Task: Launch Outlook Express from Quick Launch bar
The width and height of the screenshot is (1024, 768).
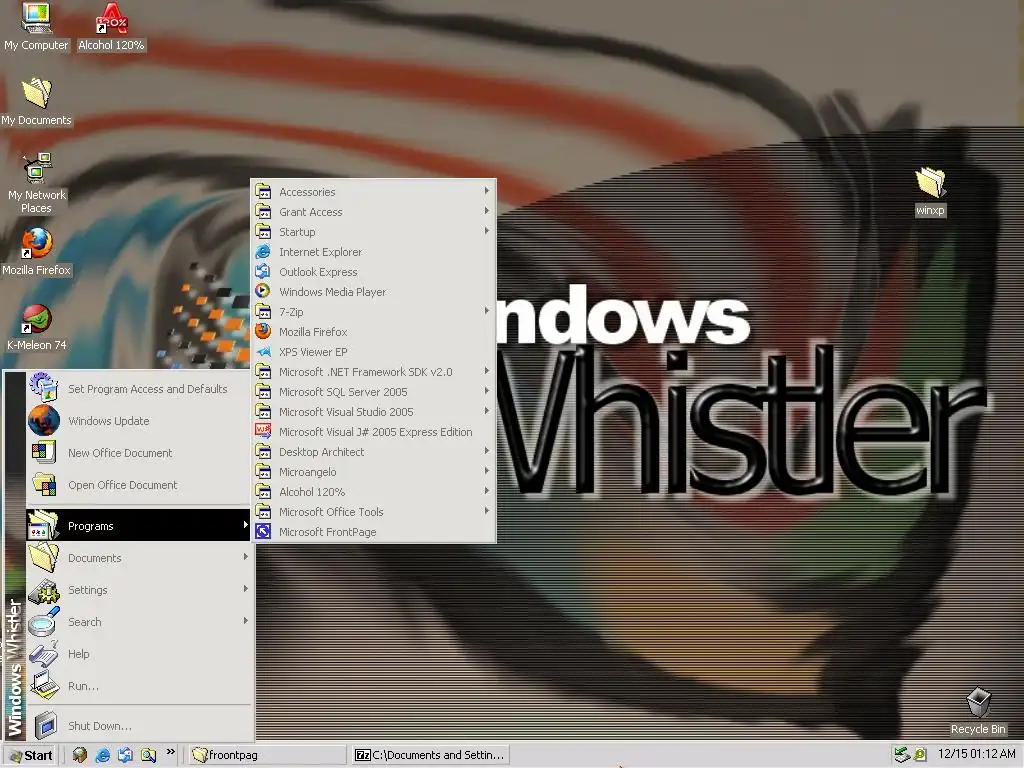Action: point(125,755)
